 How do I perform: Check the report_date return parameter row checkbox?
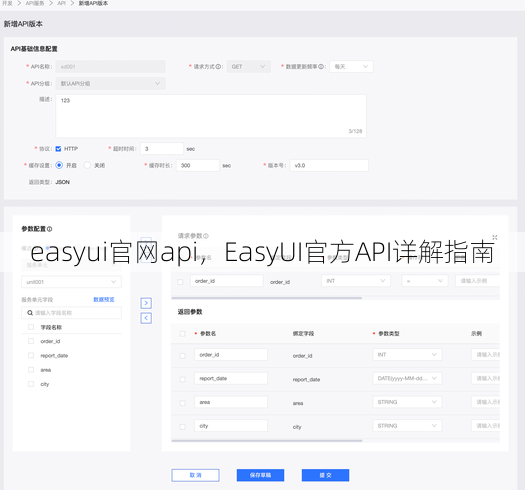[x=182, y=379]
